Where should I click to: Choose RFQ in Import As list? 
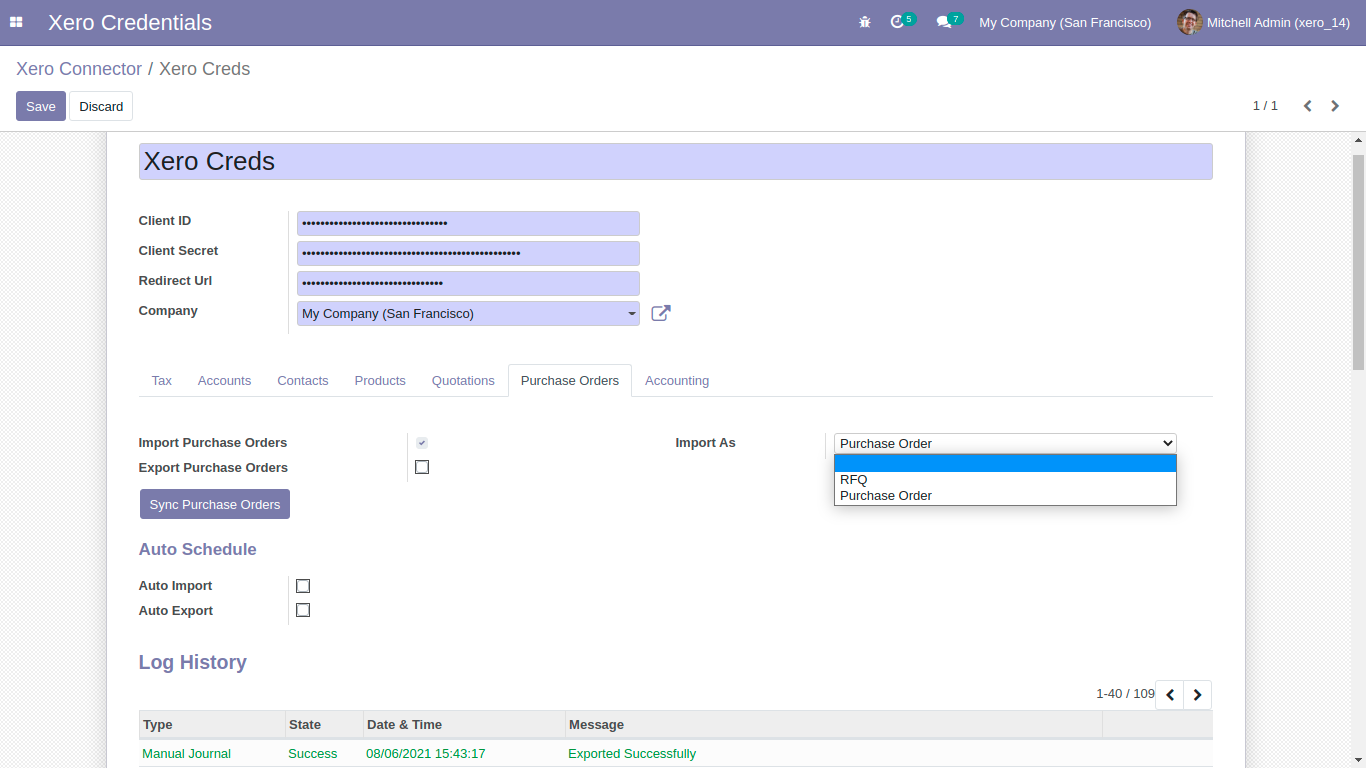pyautogui.click(x=1005, y=480)
